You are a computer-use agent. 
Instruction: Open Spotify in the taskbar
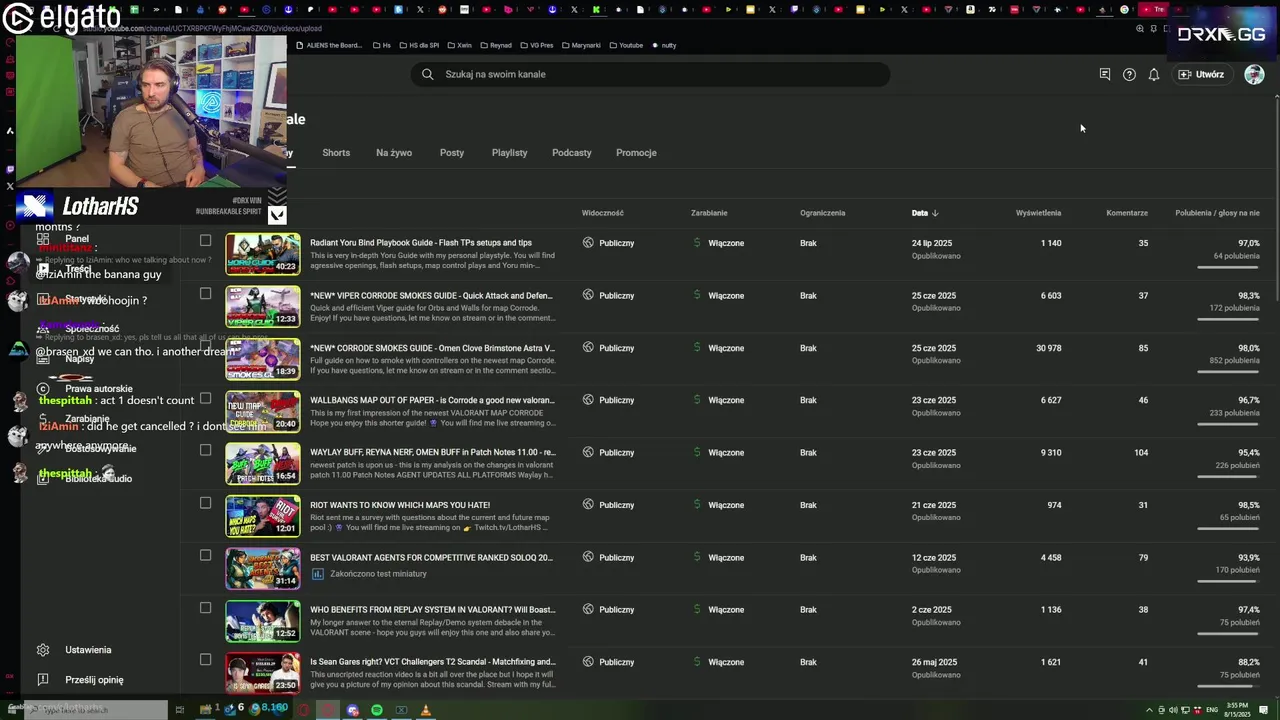(x=377, y=710)
